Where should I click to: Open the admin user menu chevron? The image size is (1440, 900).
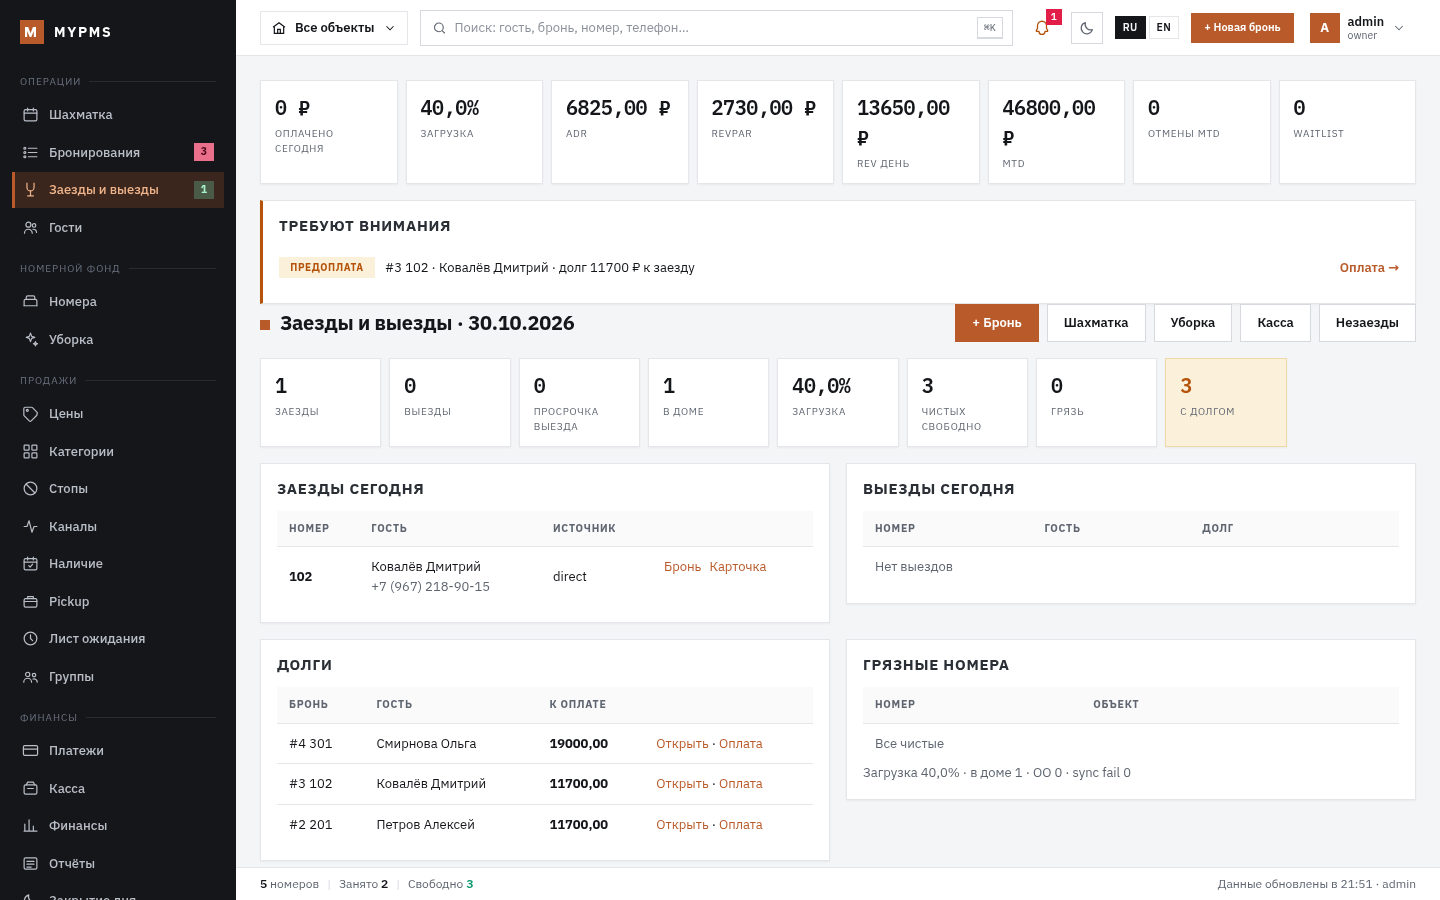1399,28
